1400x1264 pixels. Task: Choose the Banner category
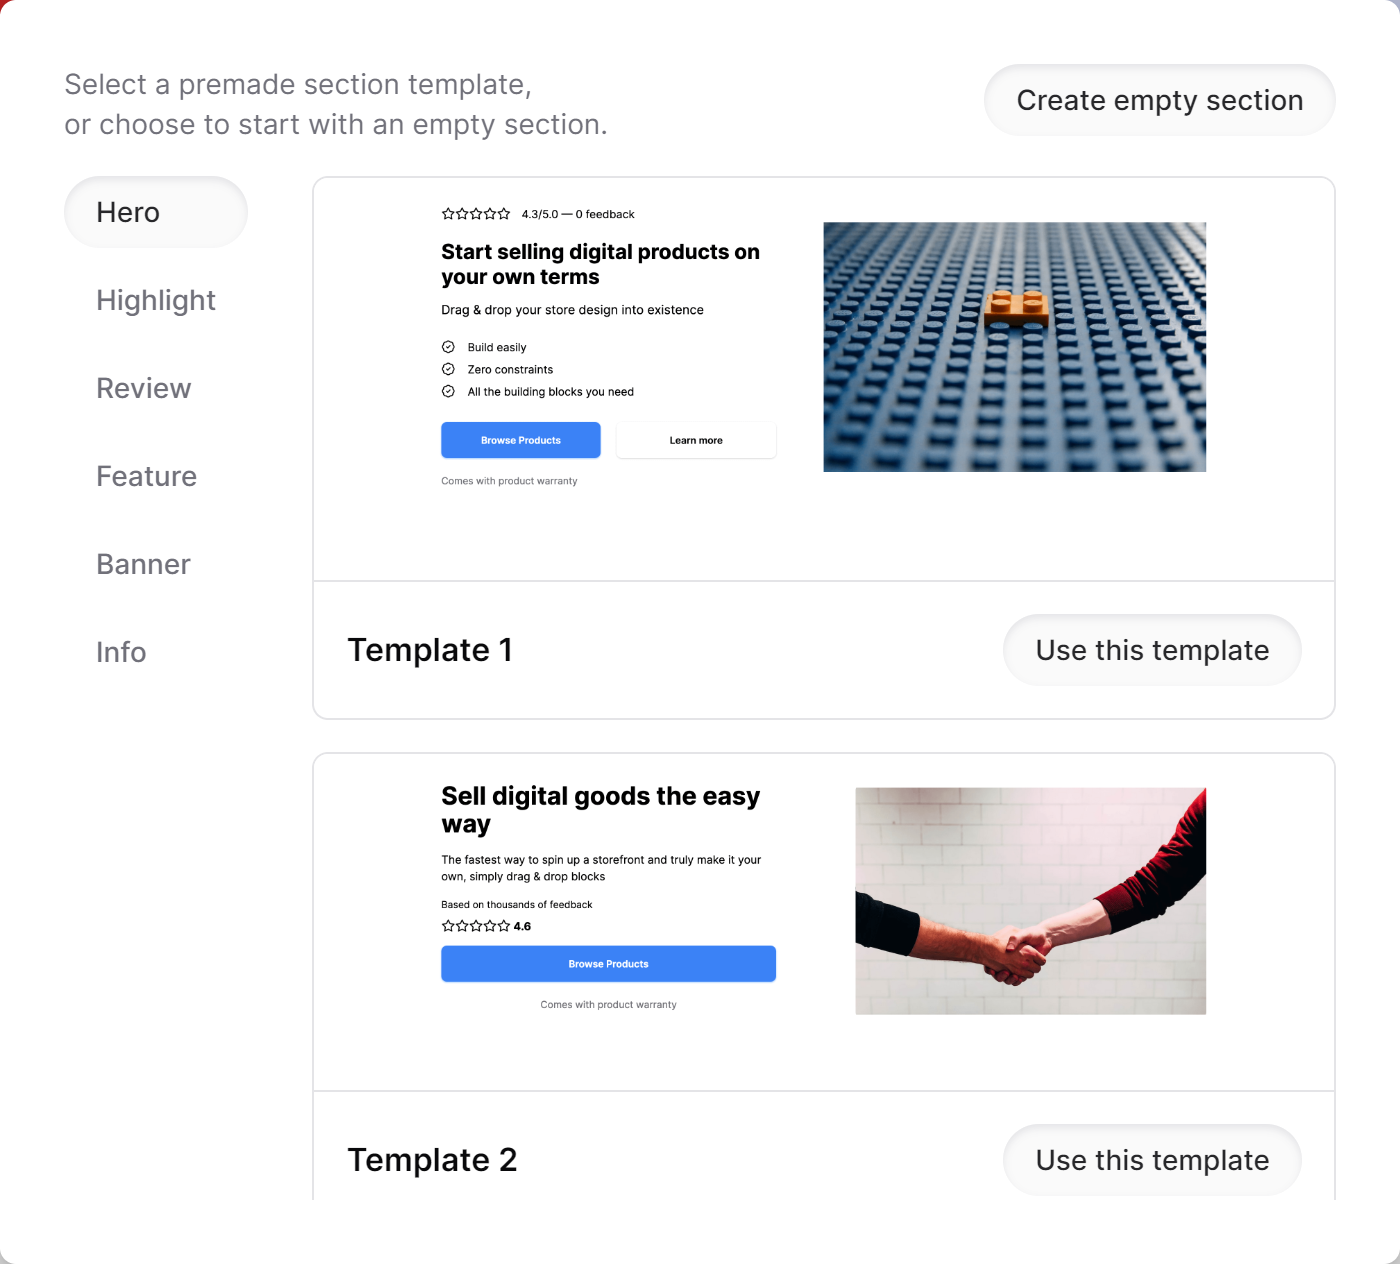coord(144,564)
